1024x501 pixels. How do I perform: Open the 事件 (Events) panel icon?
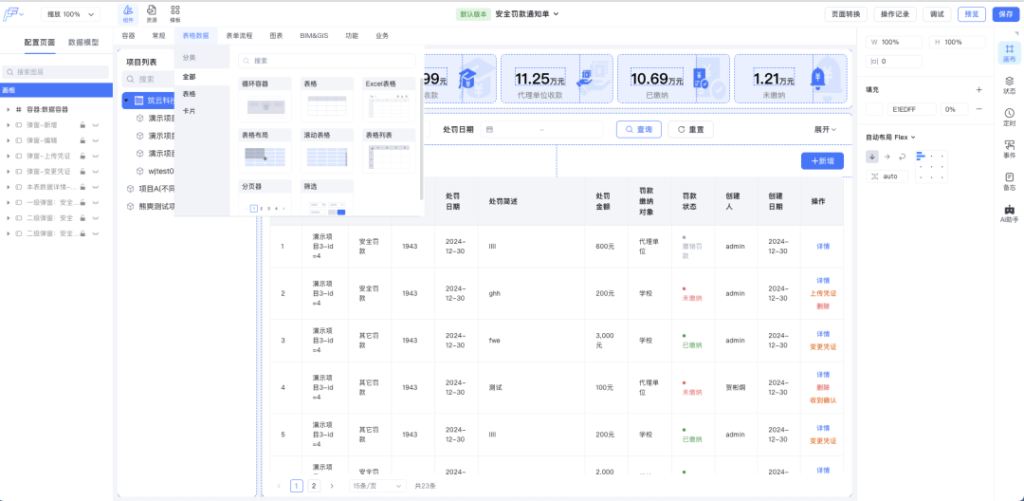[x=1009, y=150]
